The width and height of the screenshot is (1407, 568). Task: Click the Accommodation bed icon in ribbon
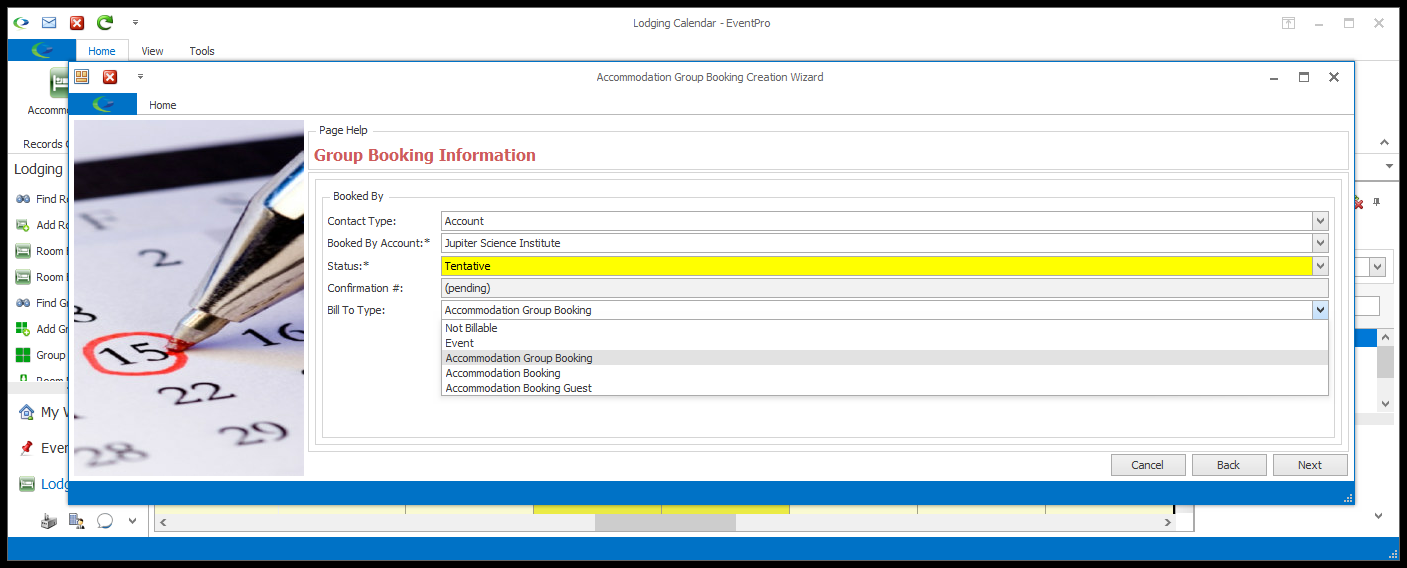click(59, 84)
